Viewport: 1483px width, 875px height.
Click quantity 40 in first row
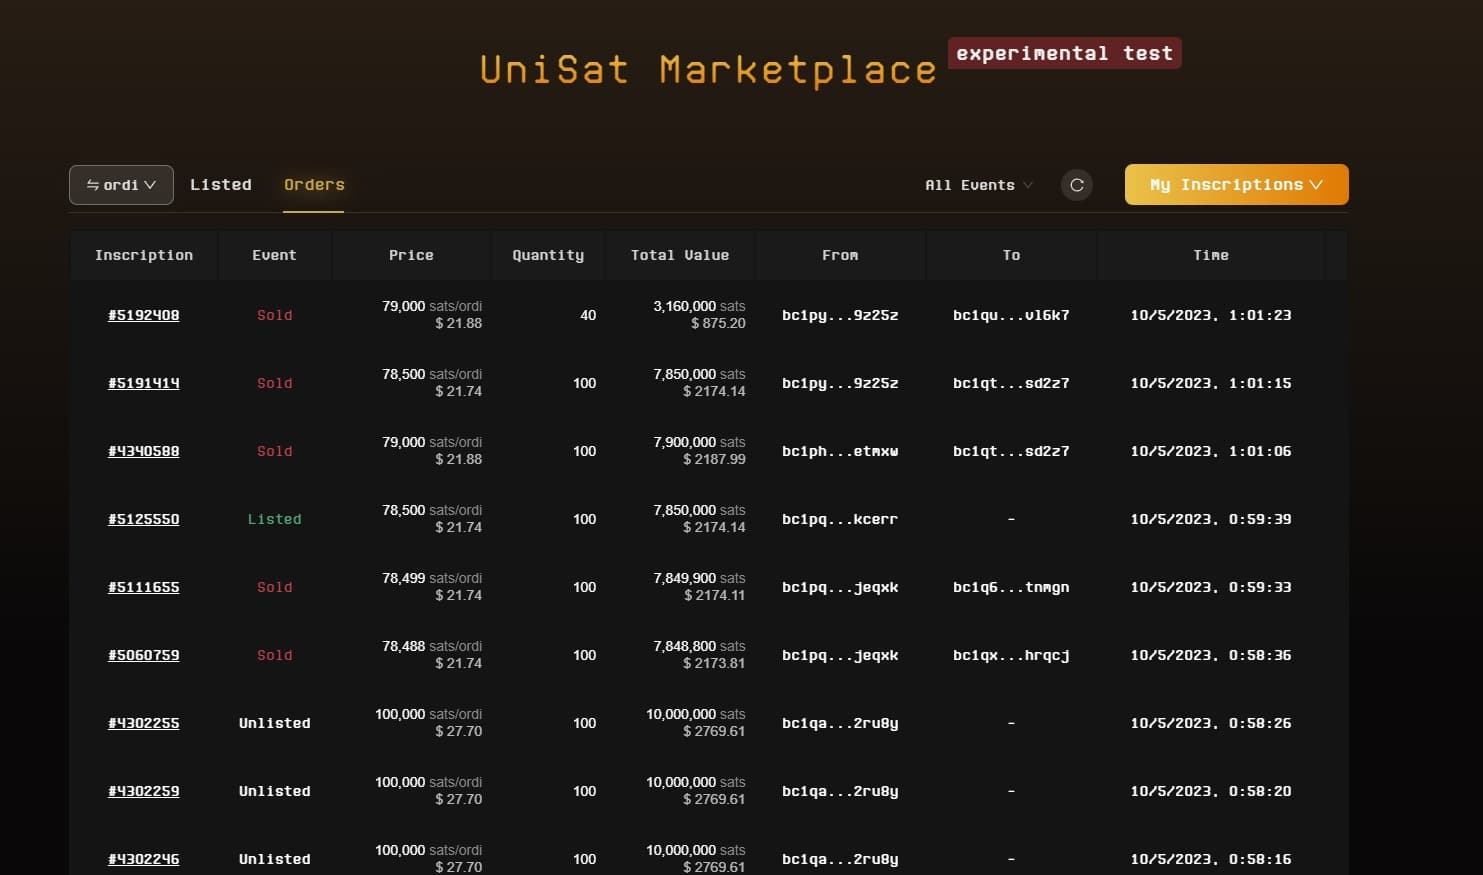click(588, 315)
